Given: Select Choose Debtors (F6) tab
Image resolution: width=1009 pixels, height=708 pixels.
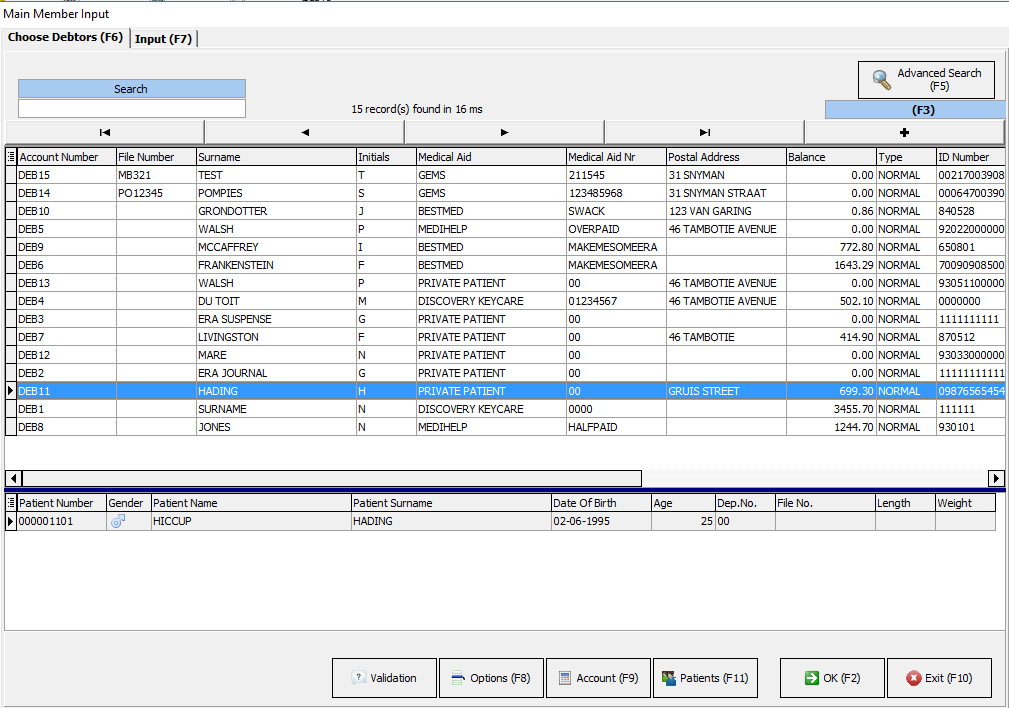Looking at the screenshot, I should tap(66, 38).
